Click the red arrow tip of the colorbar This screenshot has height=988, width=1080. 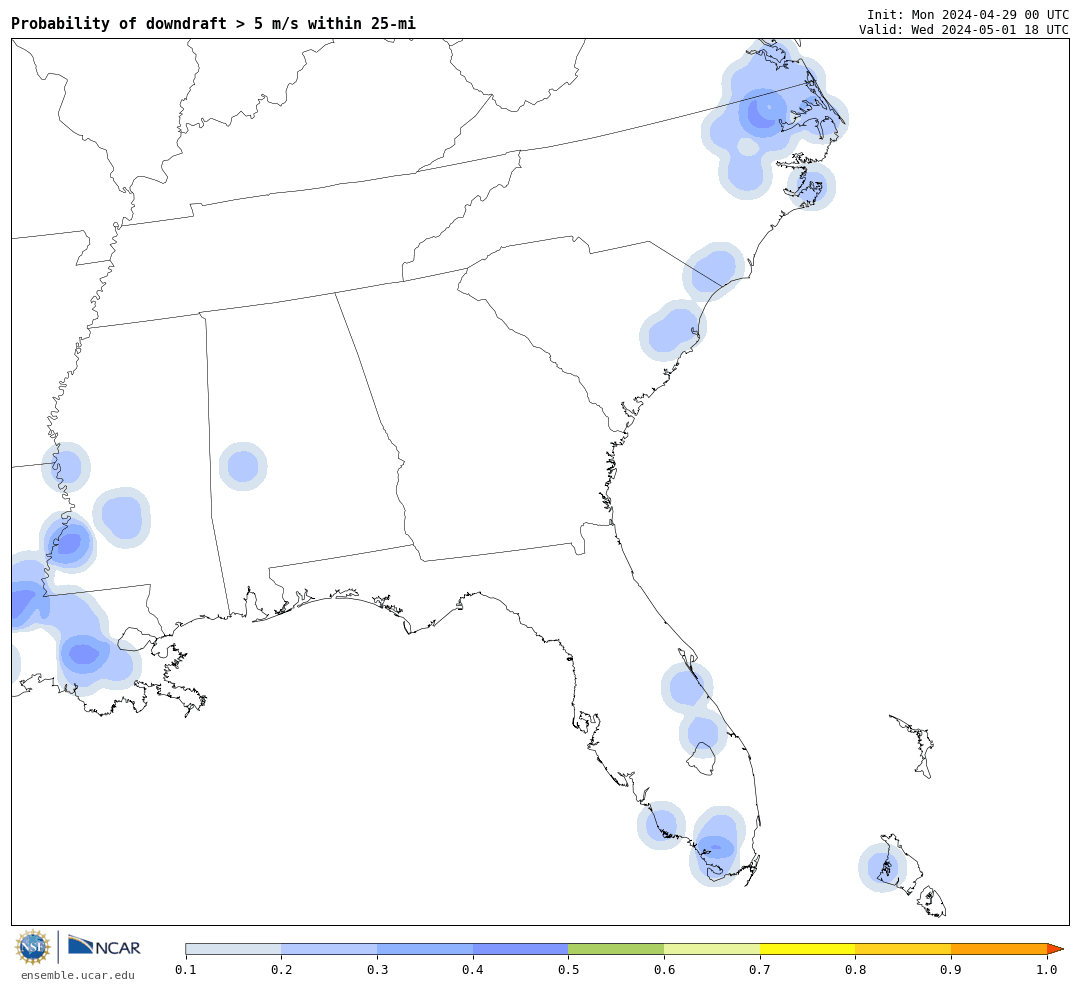click(1055, 949)
